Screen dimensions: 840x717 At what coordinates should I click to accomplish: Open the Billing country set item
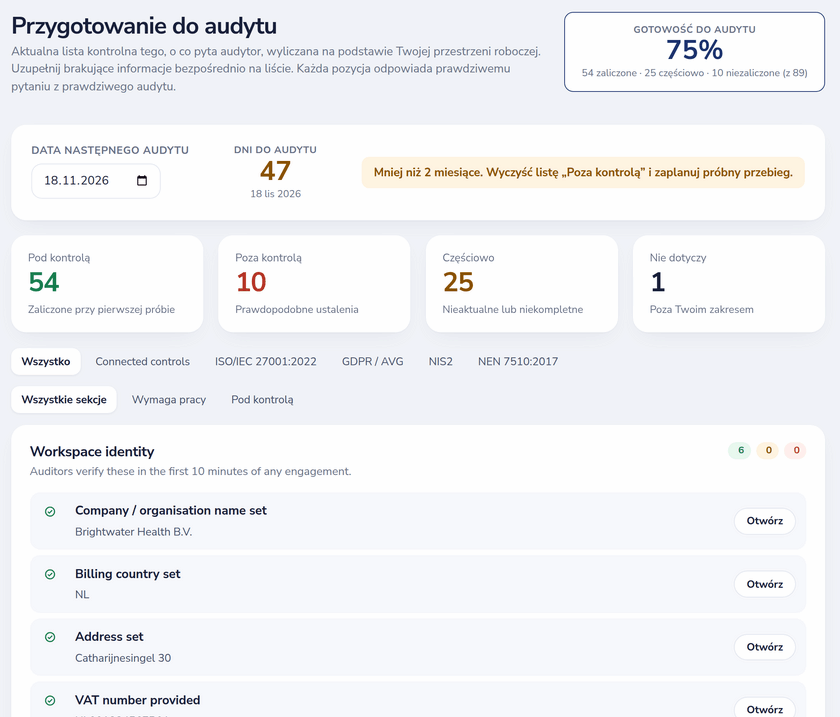tap(764, 584)
